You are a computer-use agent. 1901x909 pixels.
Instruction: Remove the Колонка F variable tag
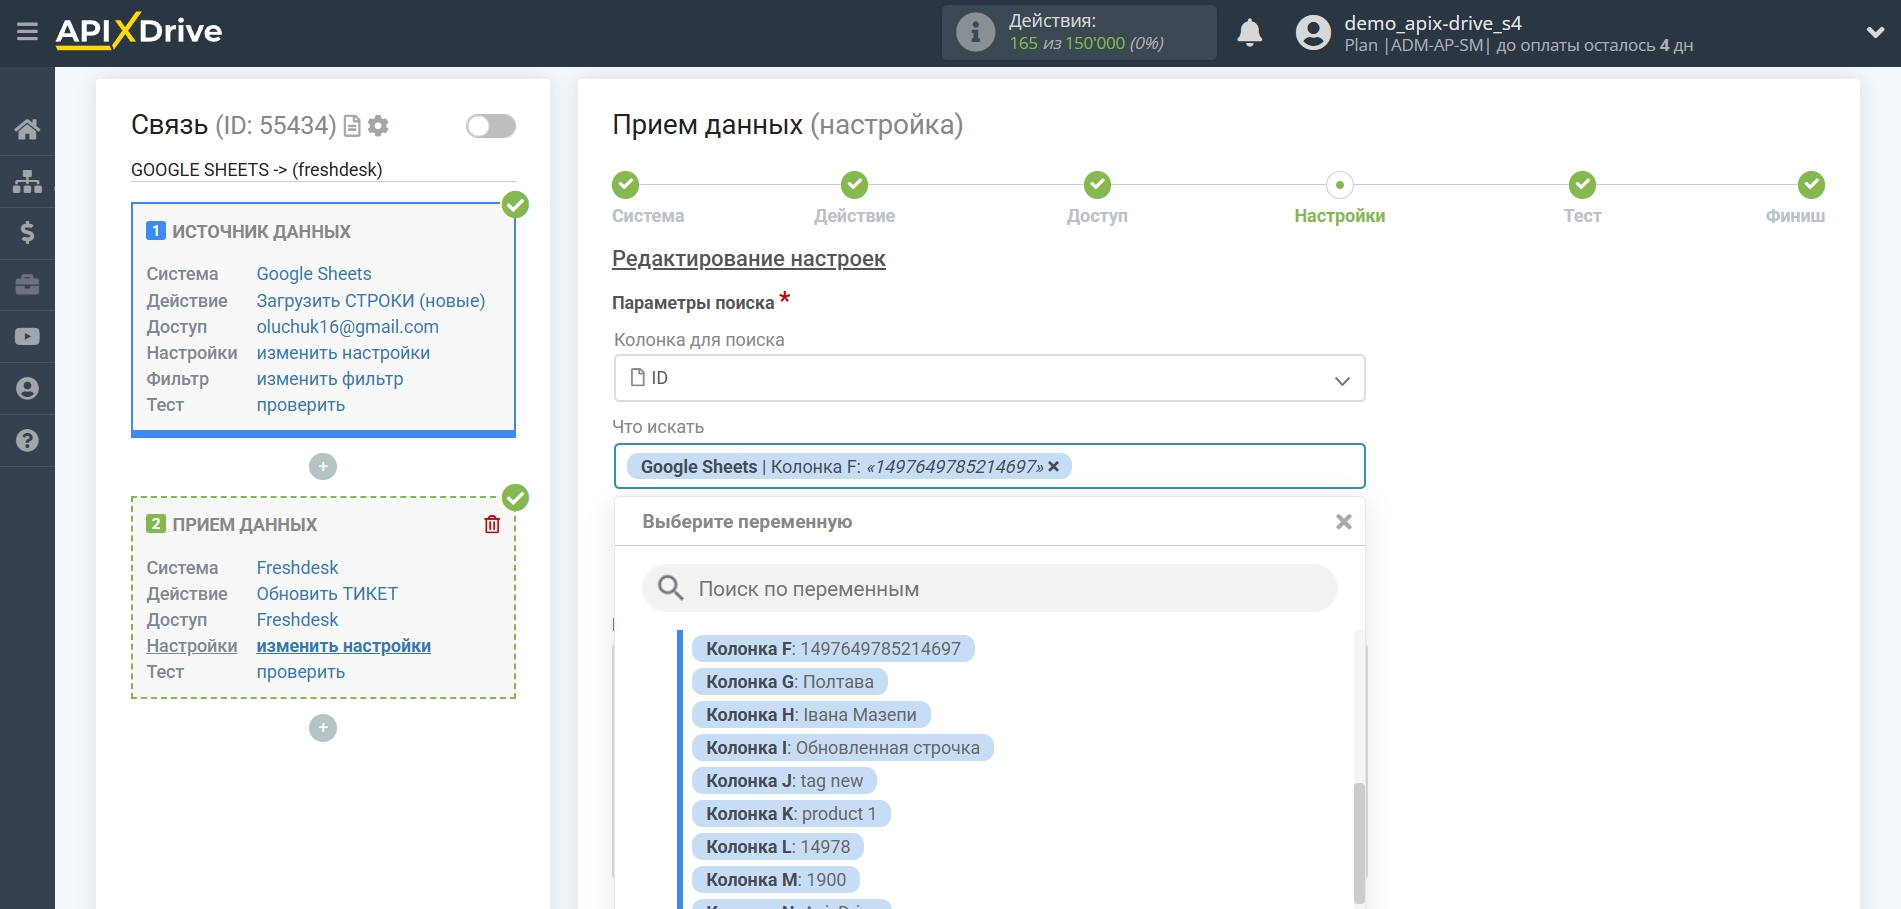click(1053, 467)
